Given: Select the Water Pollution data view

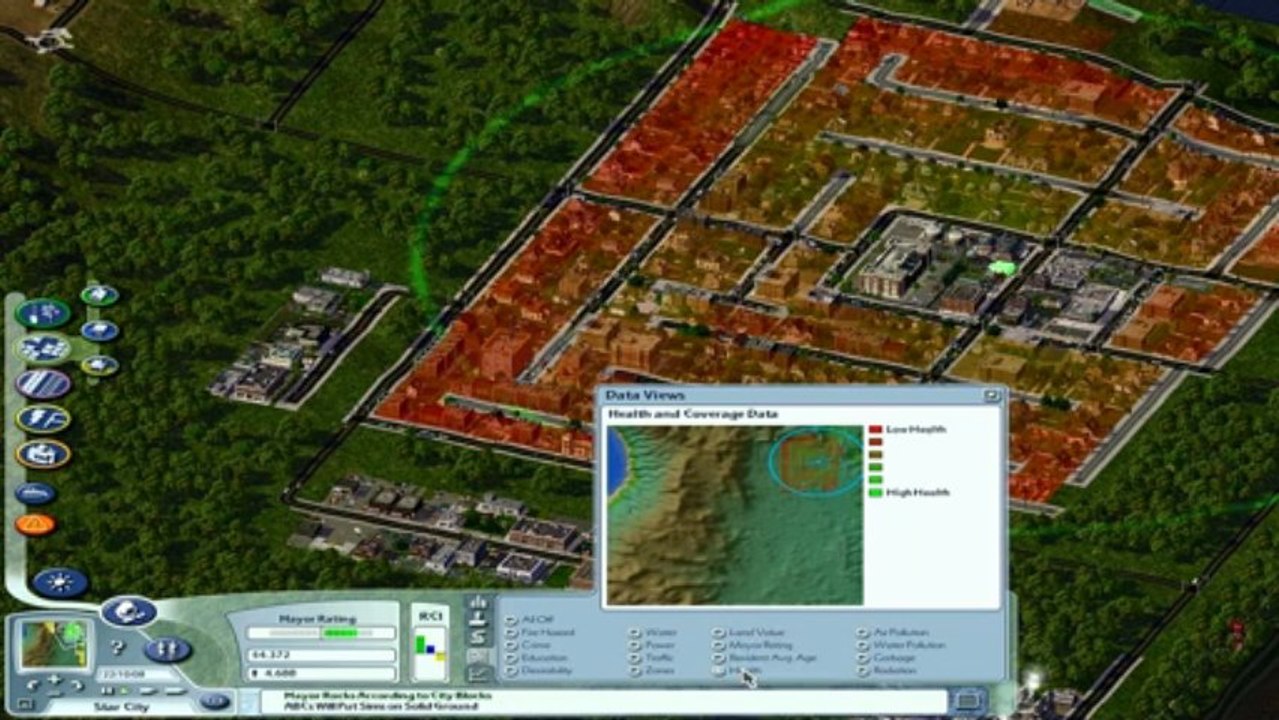Looking at the screenshot, I should tap(902, 646).
